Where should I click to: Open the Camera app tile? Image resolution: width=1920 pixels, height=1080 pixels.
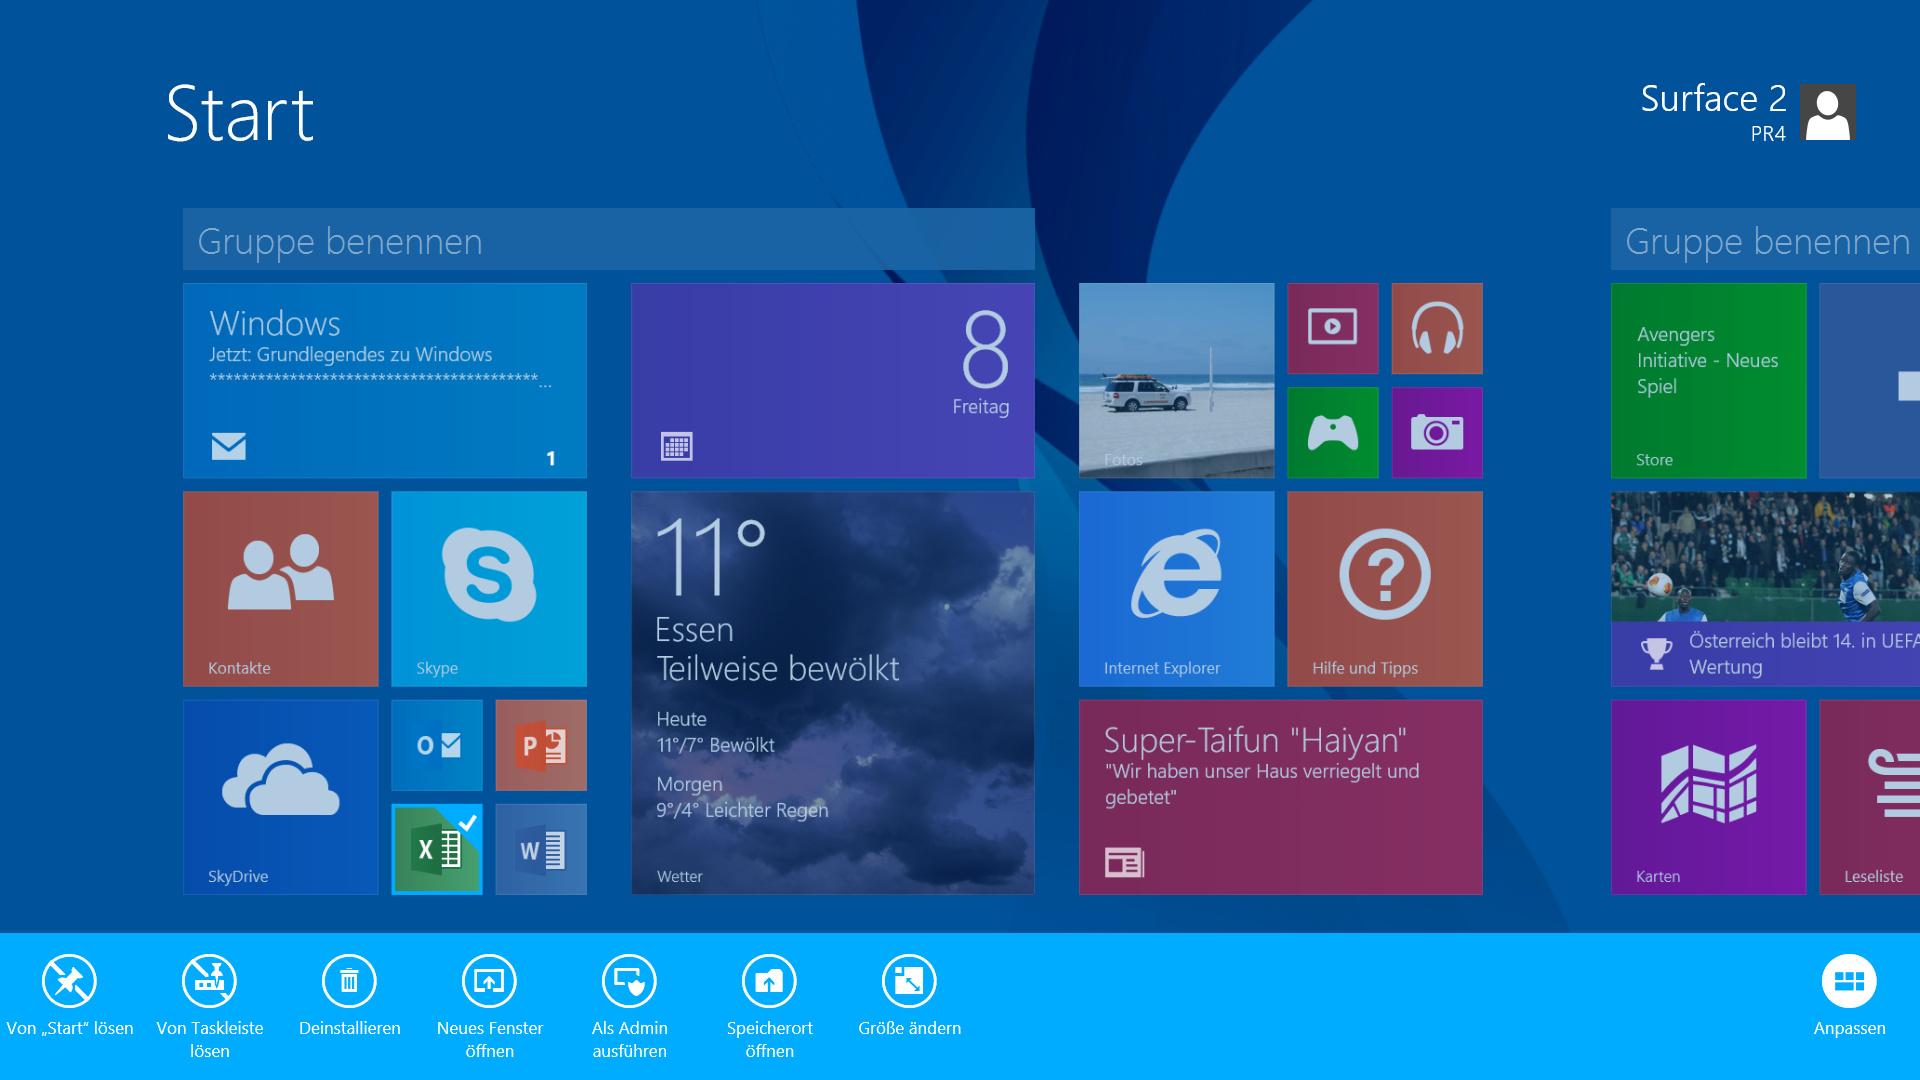pos(1436,432)
